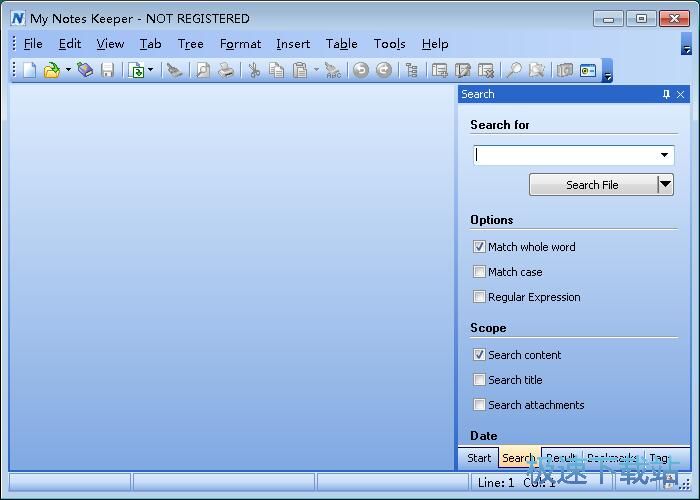Viewport: 700px width, 500px height.
Task: Click the edit note pencil icon
Action: [462, 70]
